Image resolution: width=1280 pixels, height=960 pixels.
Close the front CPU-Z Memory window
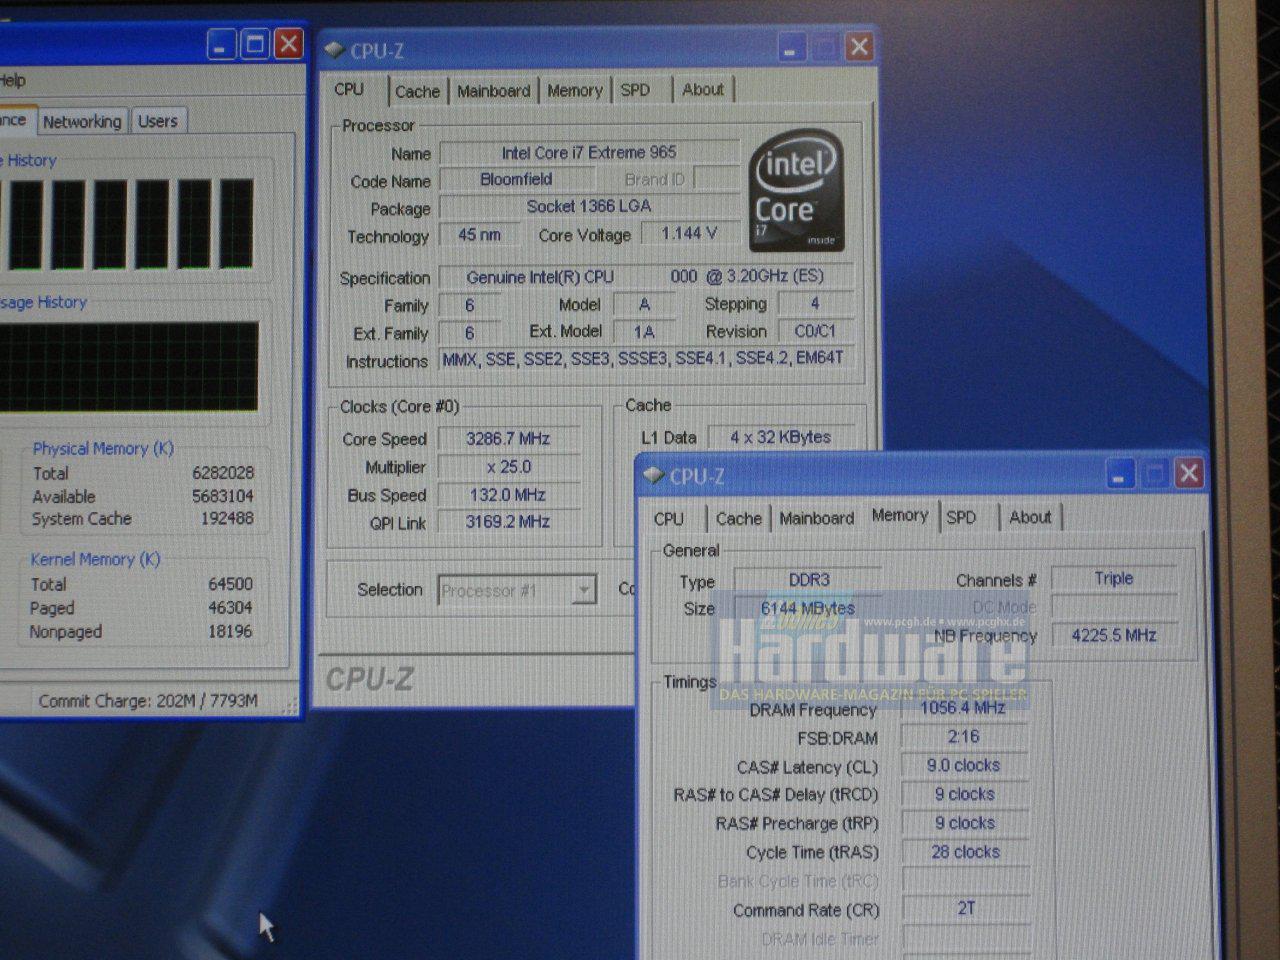(1188, 473)
